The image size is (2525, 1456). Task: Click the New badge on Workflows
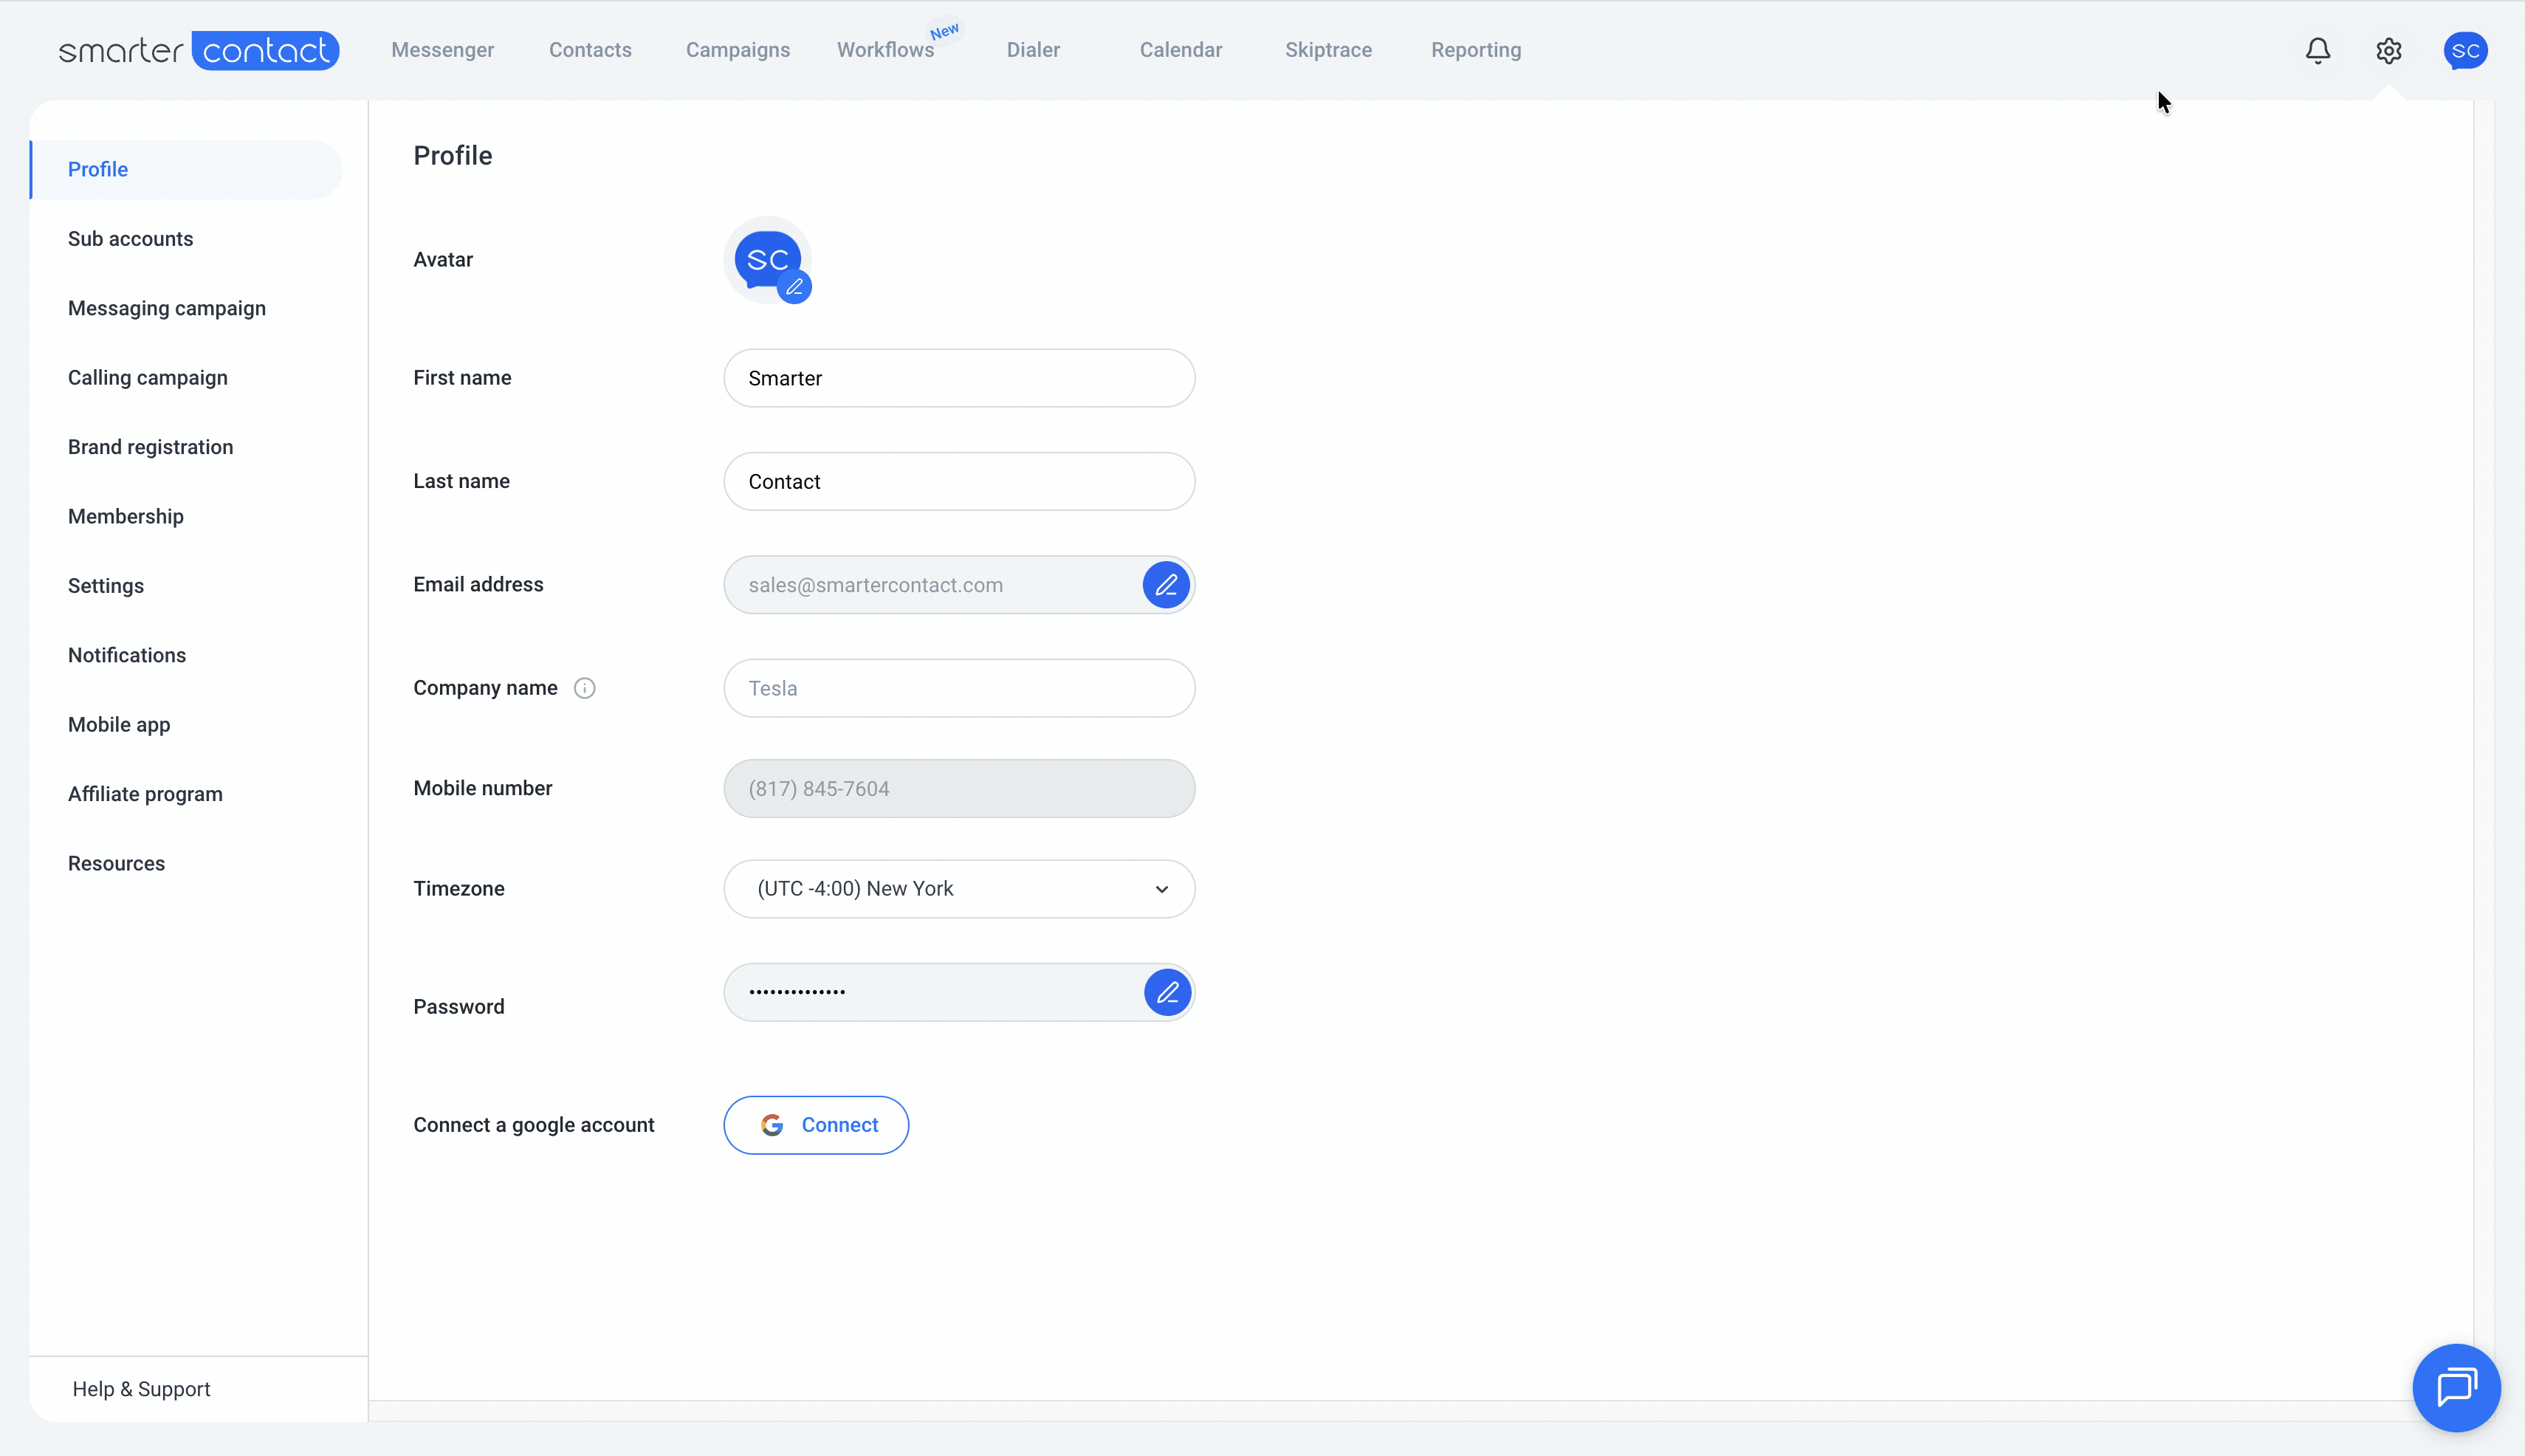coord(944,31)
